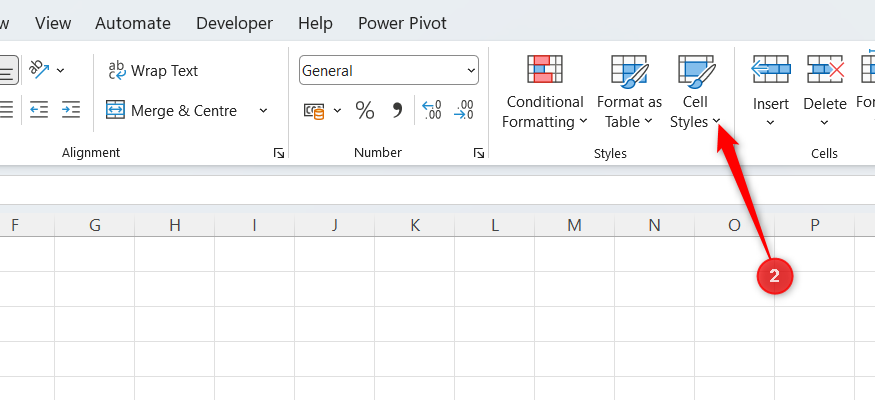Screen dimensions: 875x400
Task: Expand the Delete dropdown arrow
Action: click(x=825, y=123)
